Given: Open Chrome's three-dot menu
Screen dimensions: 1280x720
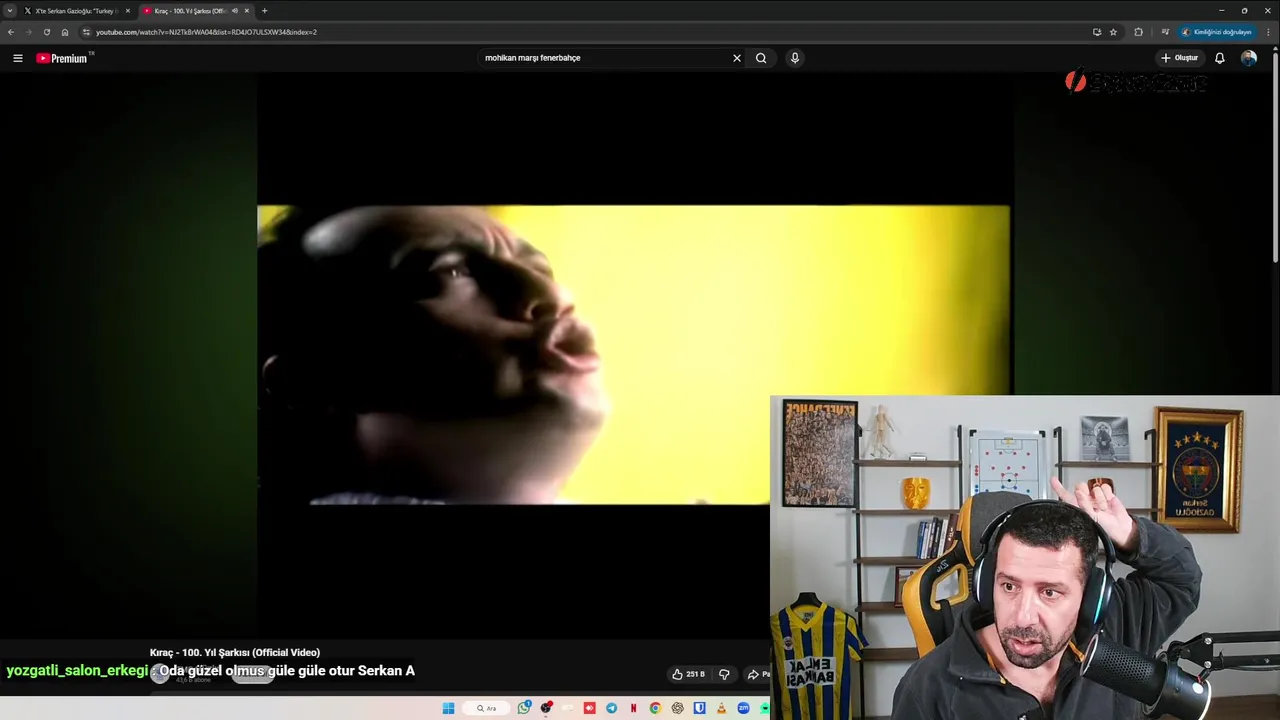Looking at the screenshot, I should click(x=1268, y=32).
